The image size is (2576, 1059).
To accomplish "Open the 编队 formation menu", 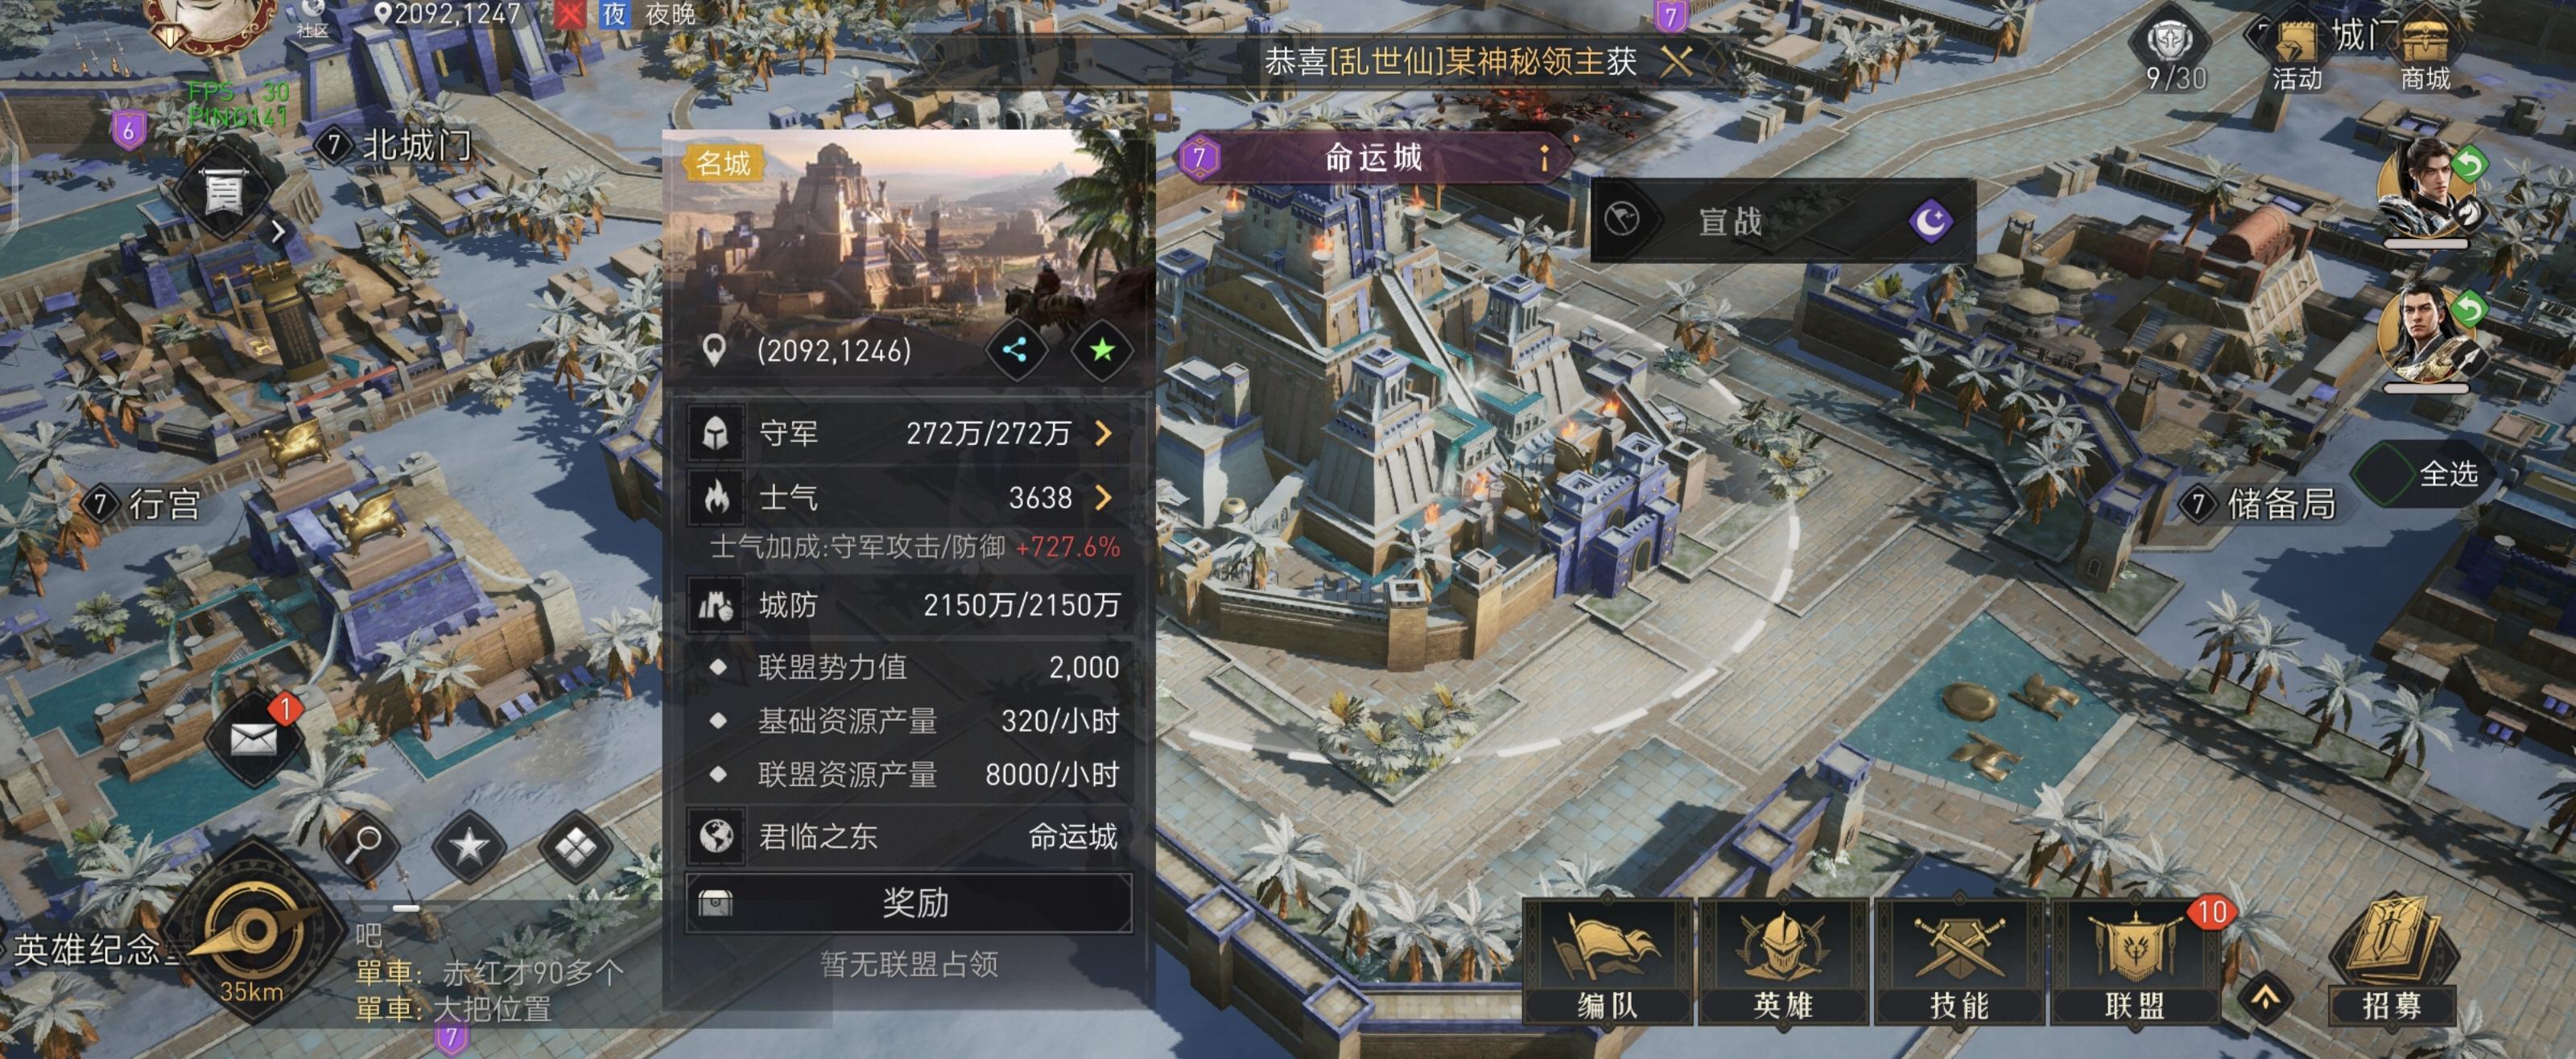I will [1607, 961].
